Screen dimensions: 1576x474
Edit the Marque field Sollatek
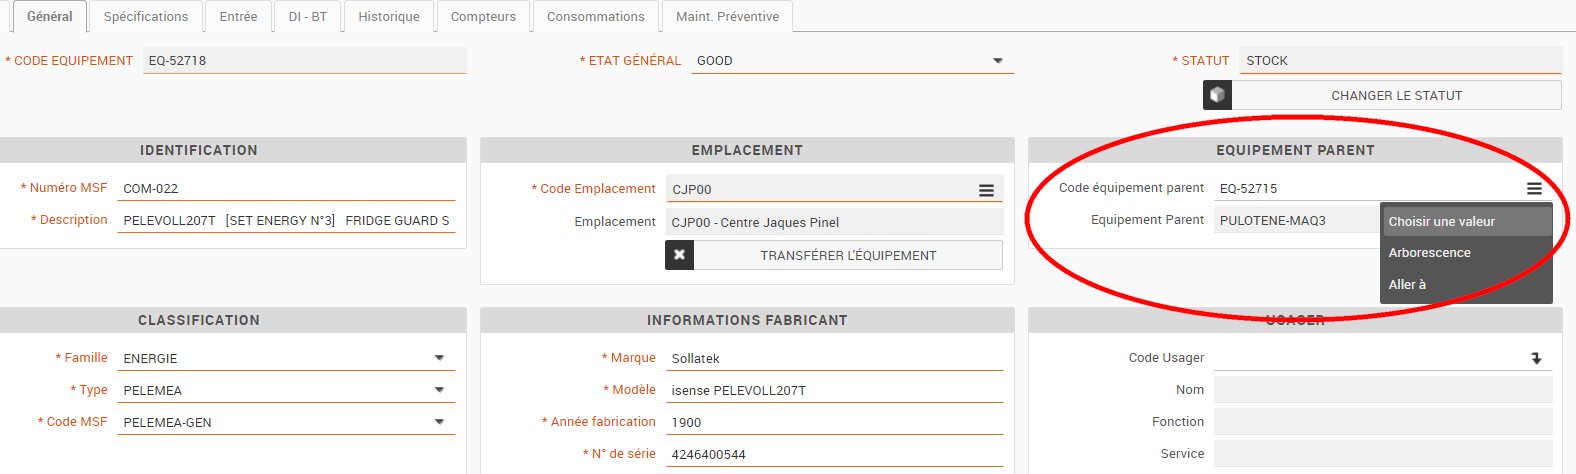(834, 358)
